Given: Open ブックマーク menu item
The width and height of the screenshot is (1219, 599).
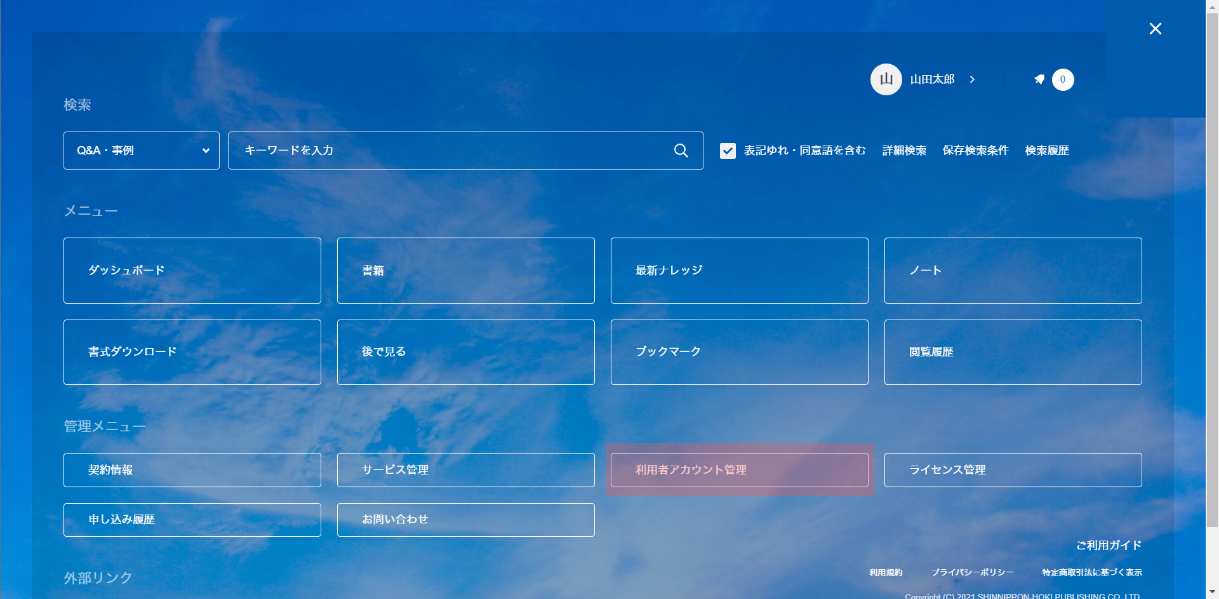Looking at the screenshot, I should click(739, 352).
